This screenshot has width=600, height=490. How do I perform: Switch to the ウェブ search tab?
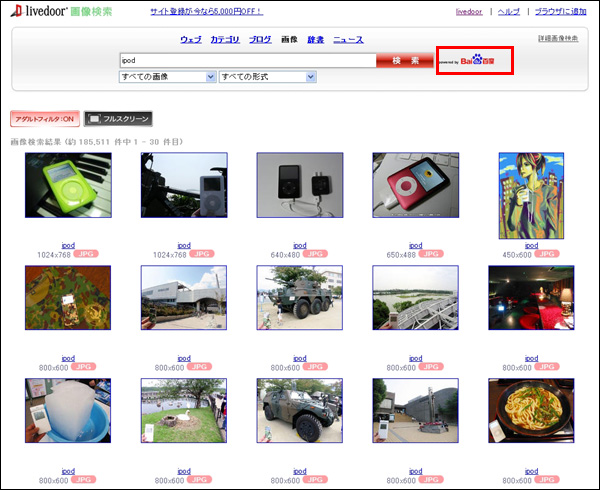click(190, 39)
